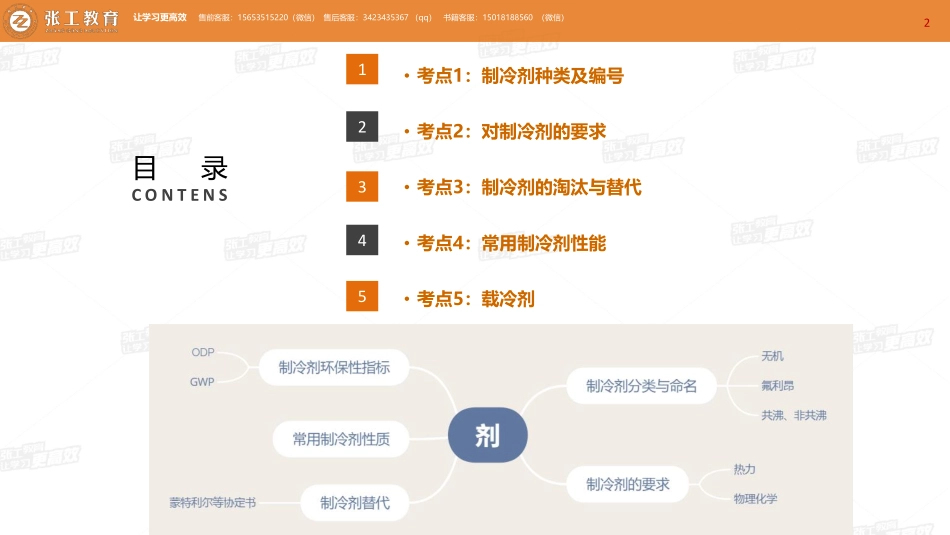Image resolution: width=950 pixels, height=535 pixels.
Task: Click the 热力 leaf label
Action: point(745,470)
